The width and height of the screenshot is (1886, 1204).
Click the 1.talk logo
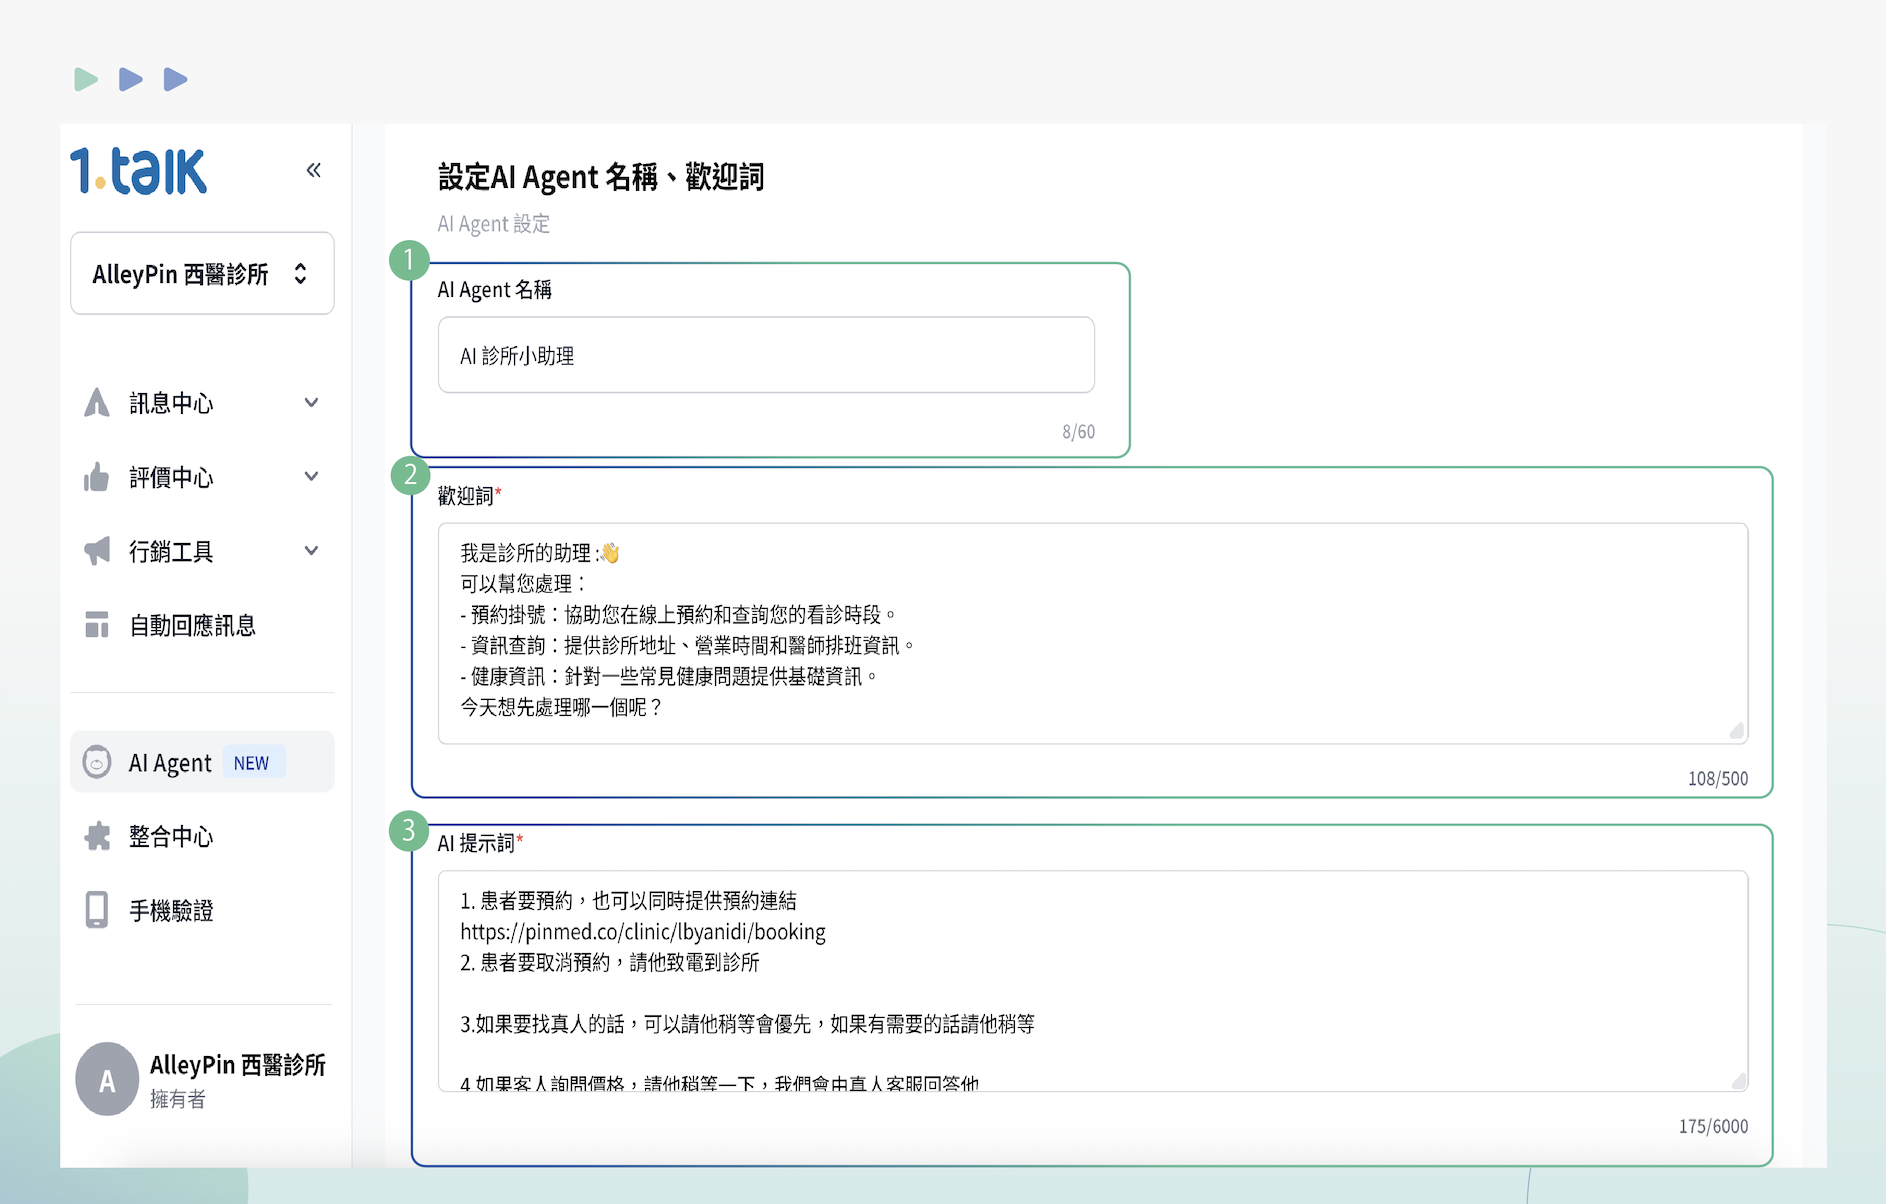click(x=138, y=171)
